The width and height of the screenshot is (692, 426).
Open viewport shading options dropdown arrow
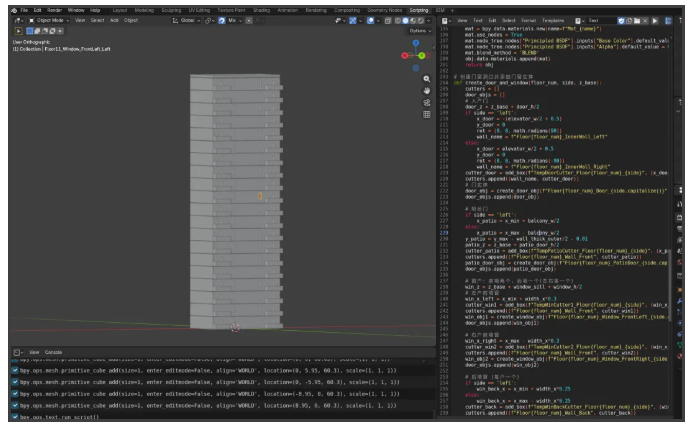(429, 21)
